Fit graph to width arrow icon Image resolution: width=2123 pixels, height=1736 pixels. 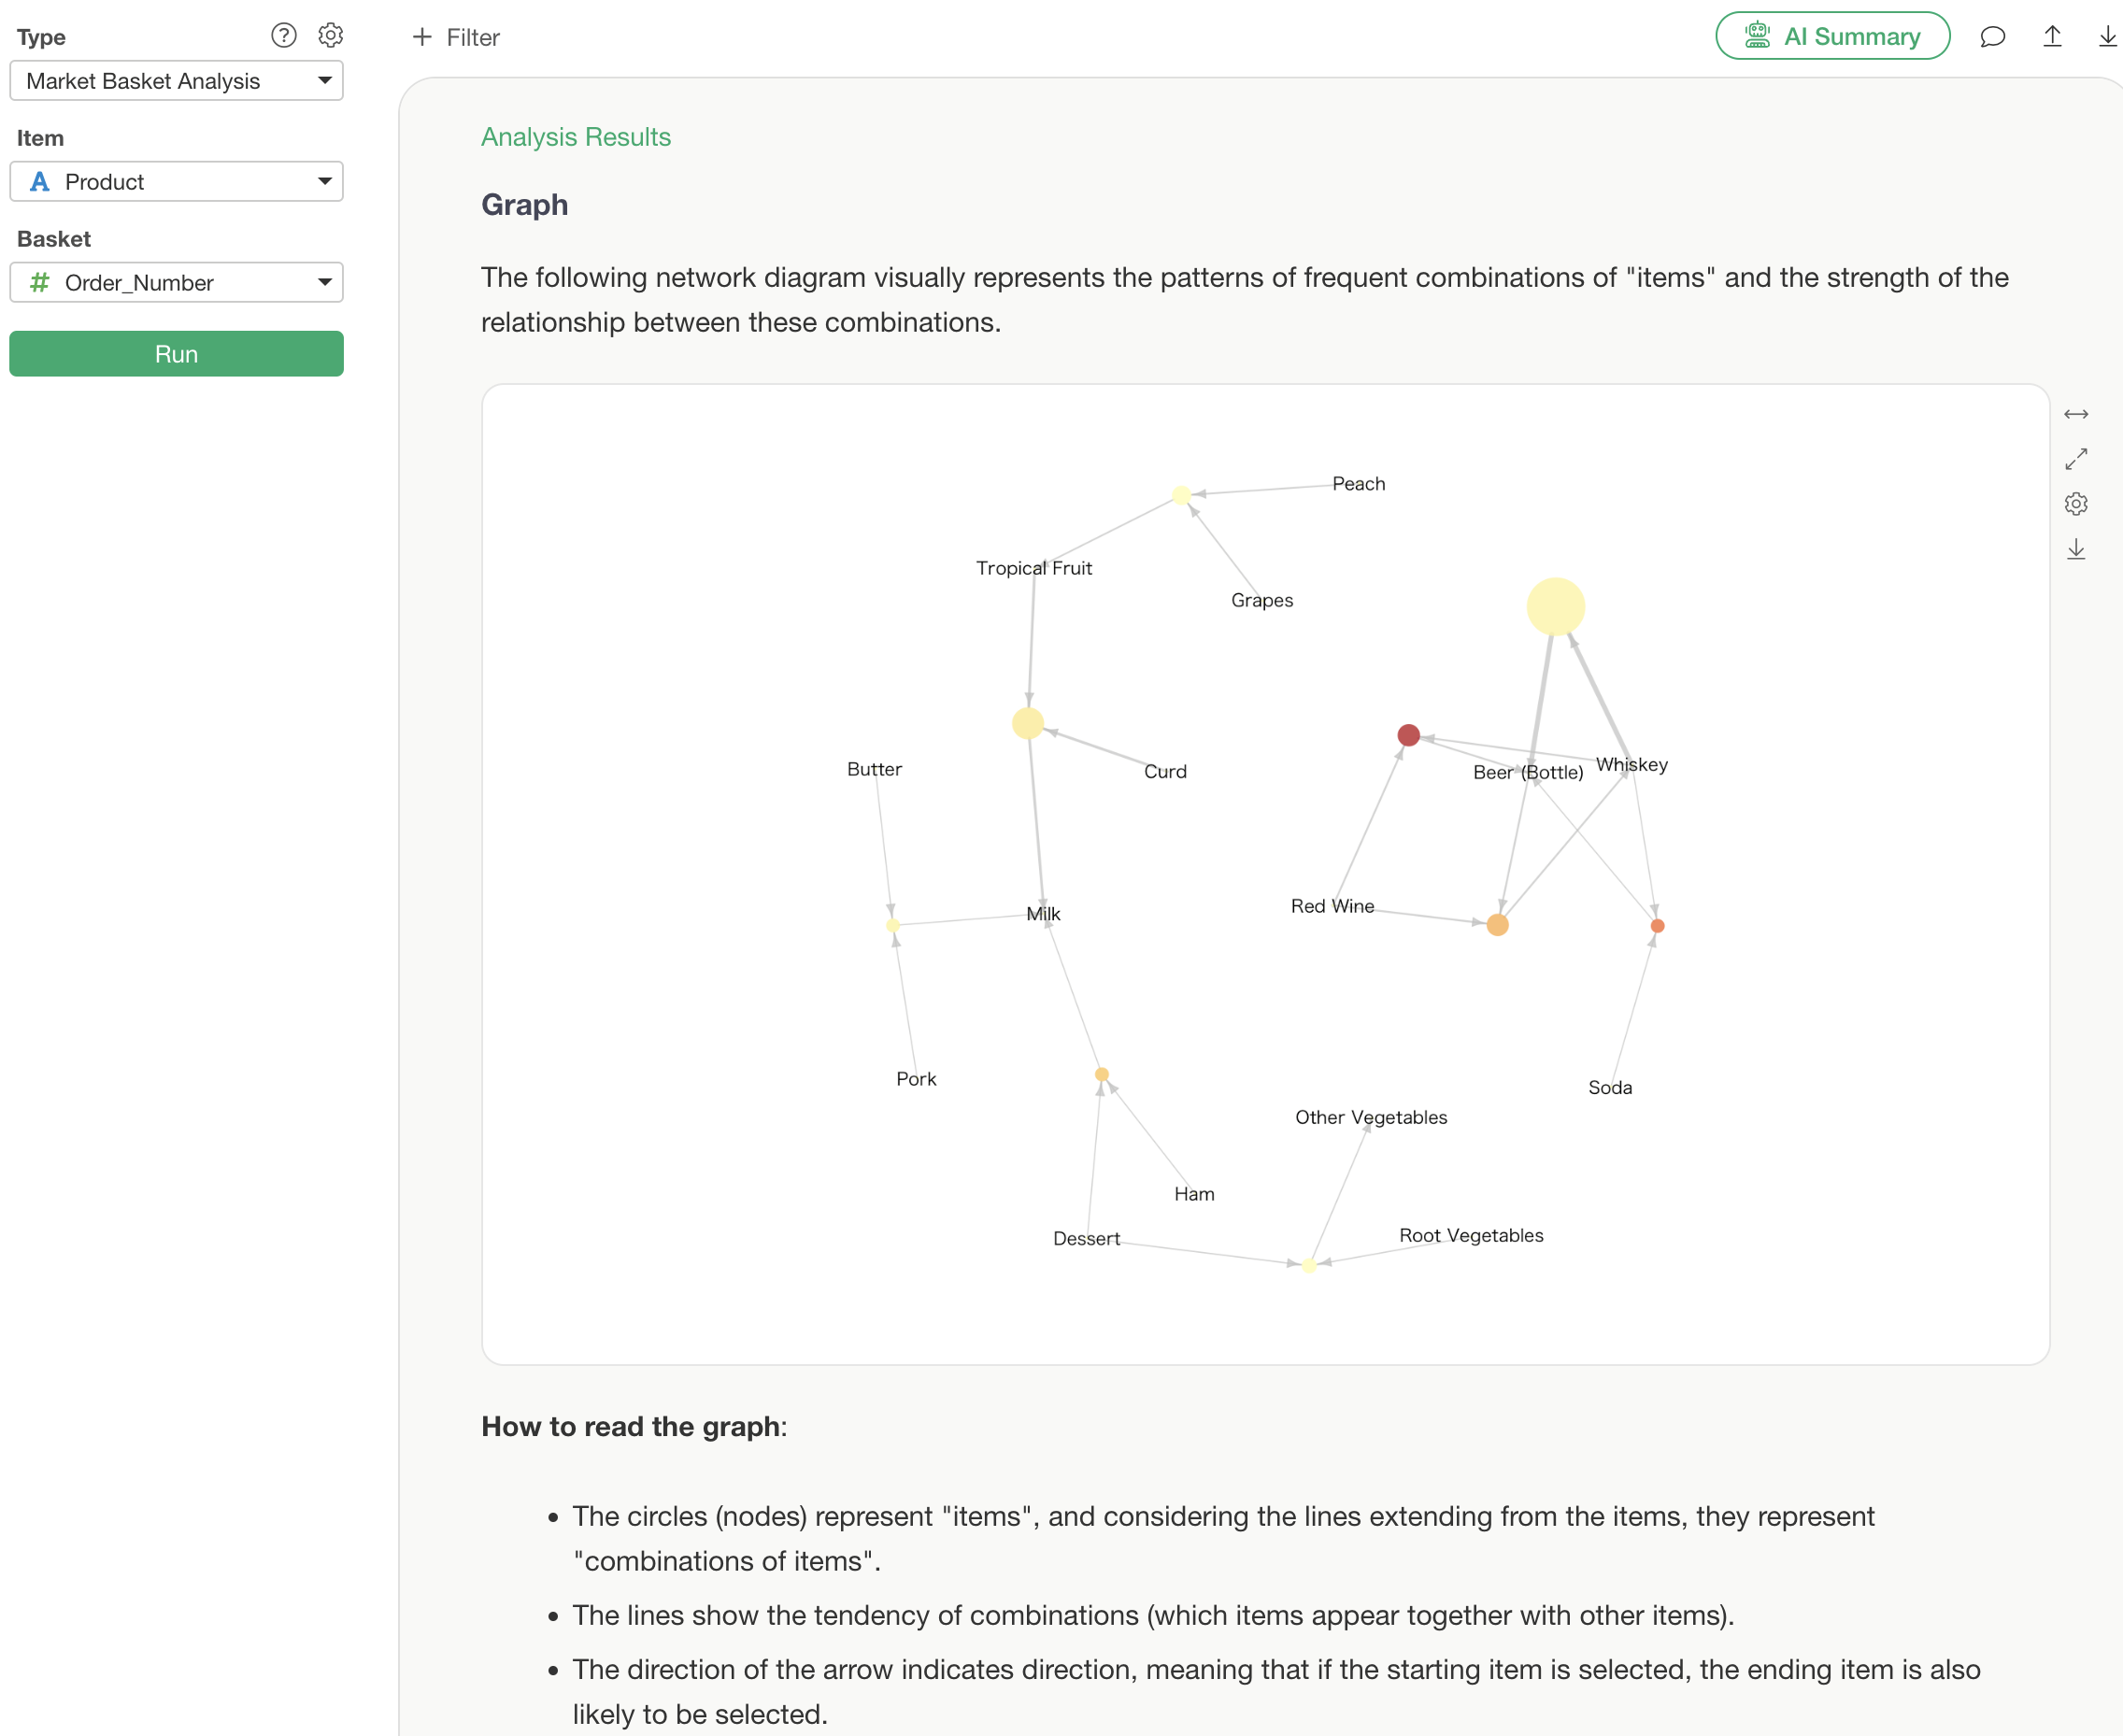coord(2076,414)
